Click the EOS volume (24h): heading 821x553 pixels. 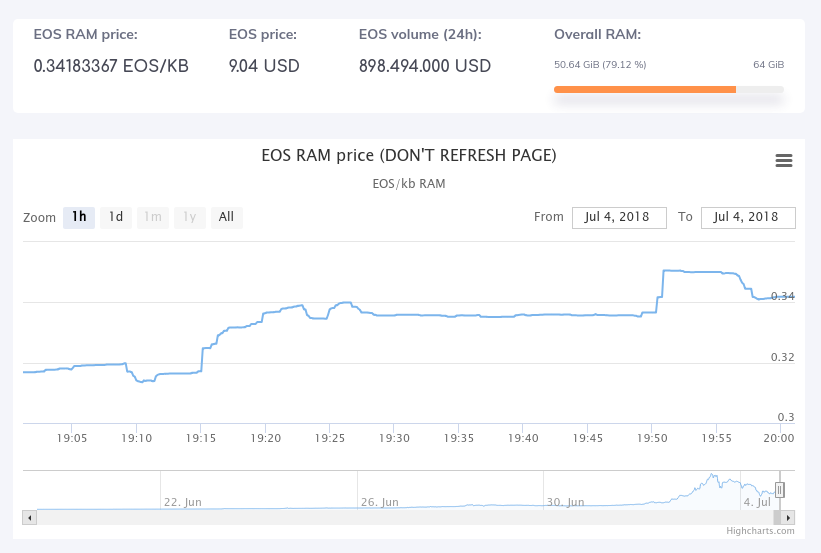[x=420, y=35]
